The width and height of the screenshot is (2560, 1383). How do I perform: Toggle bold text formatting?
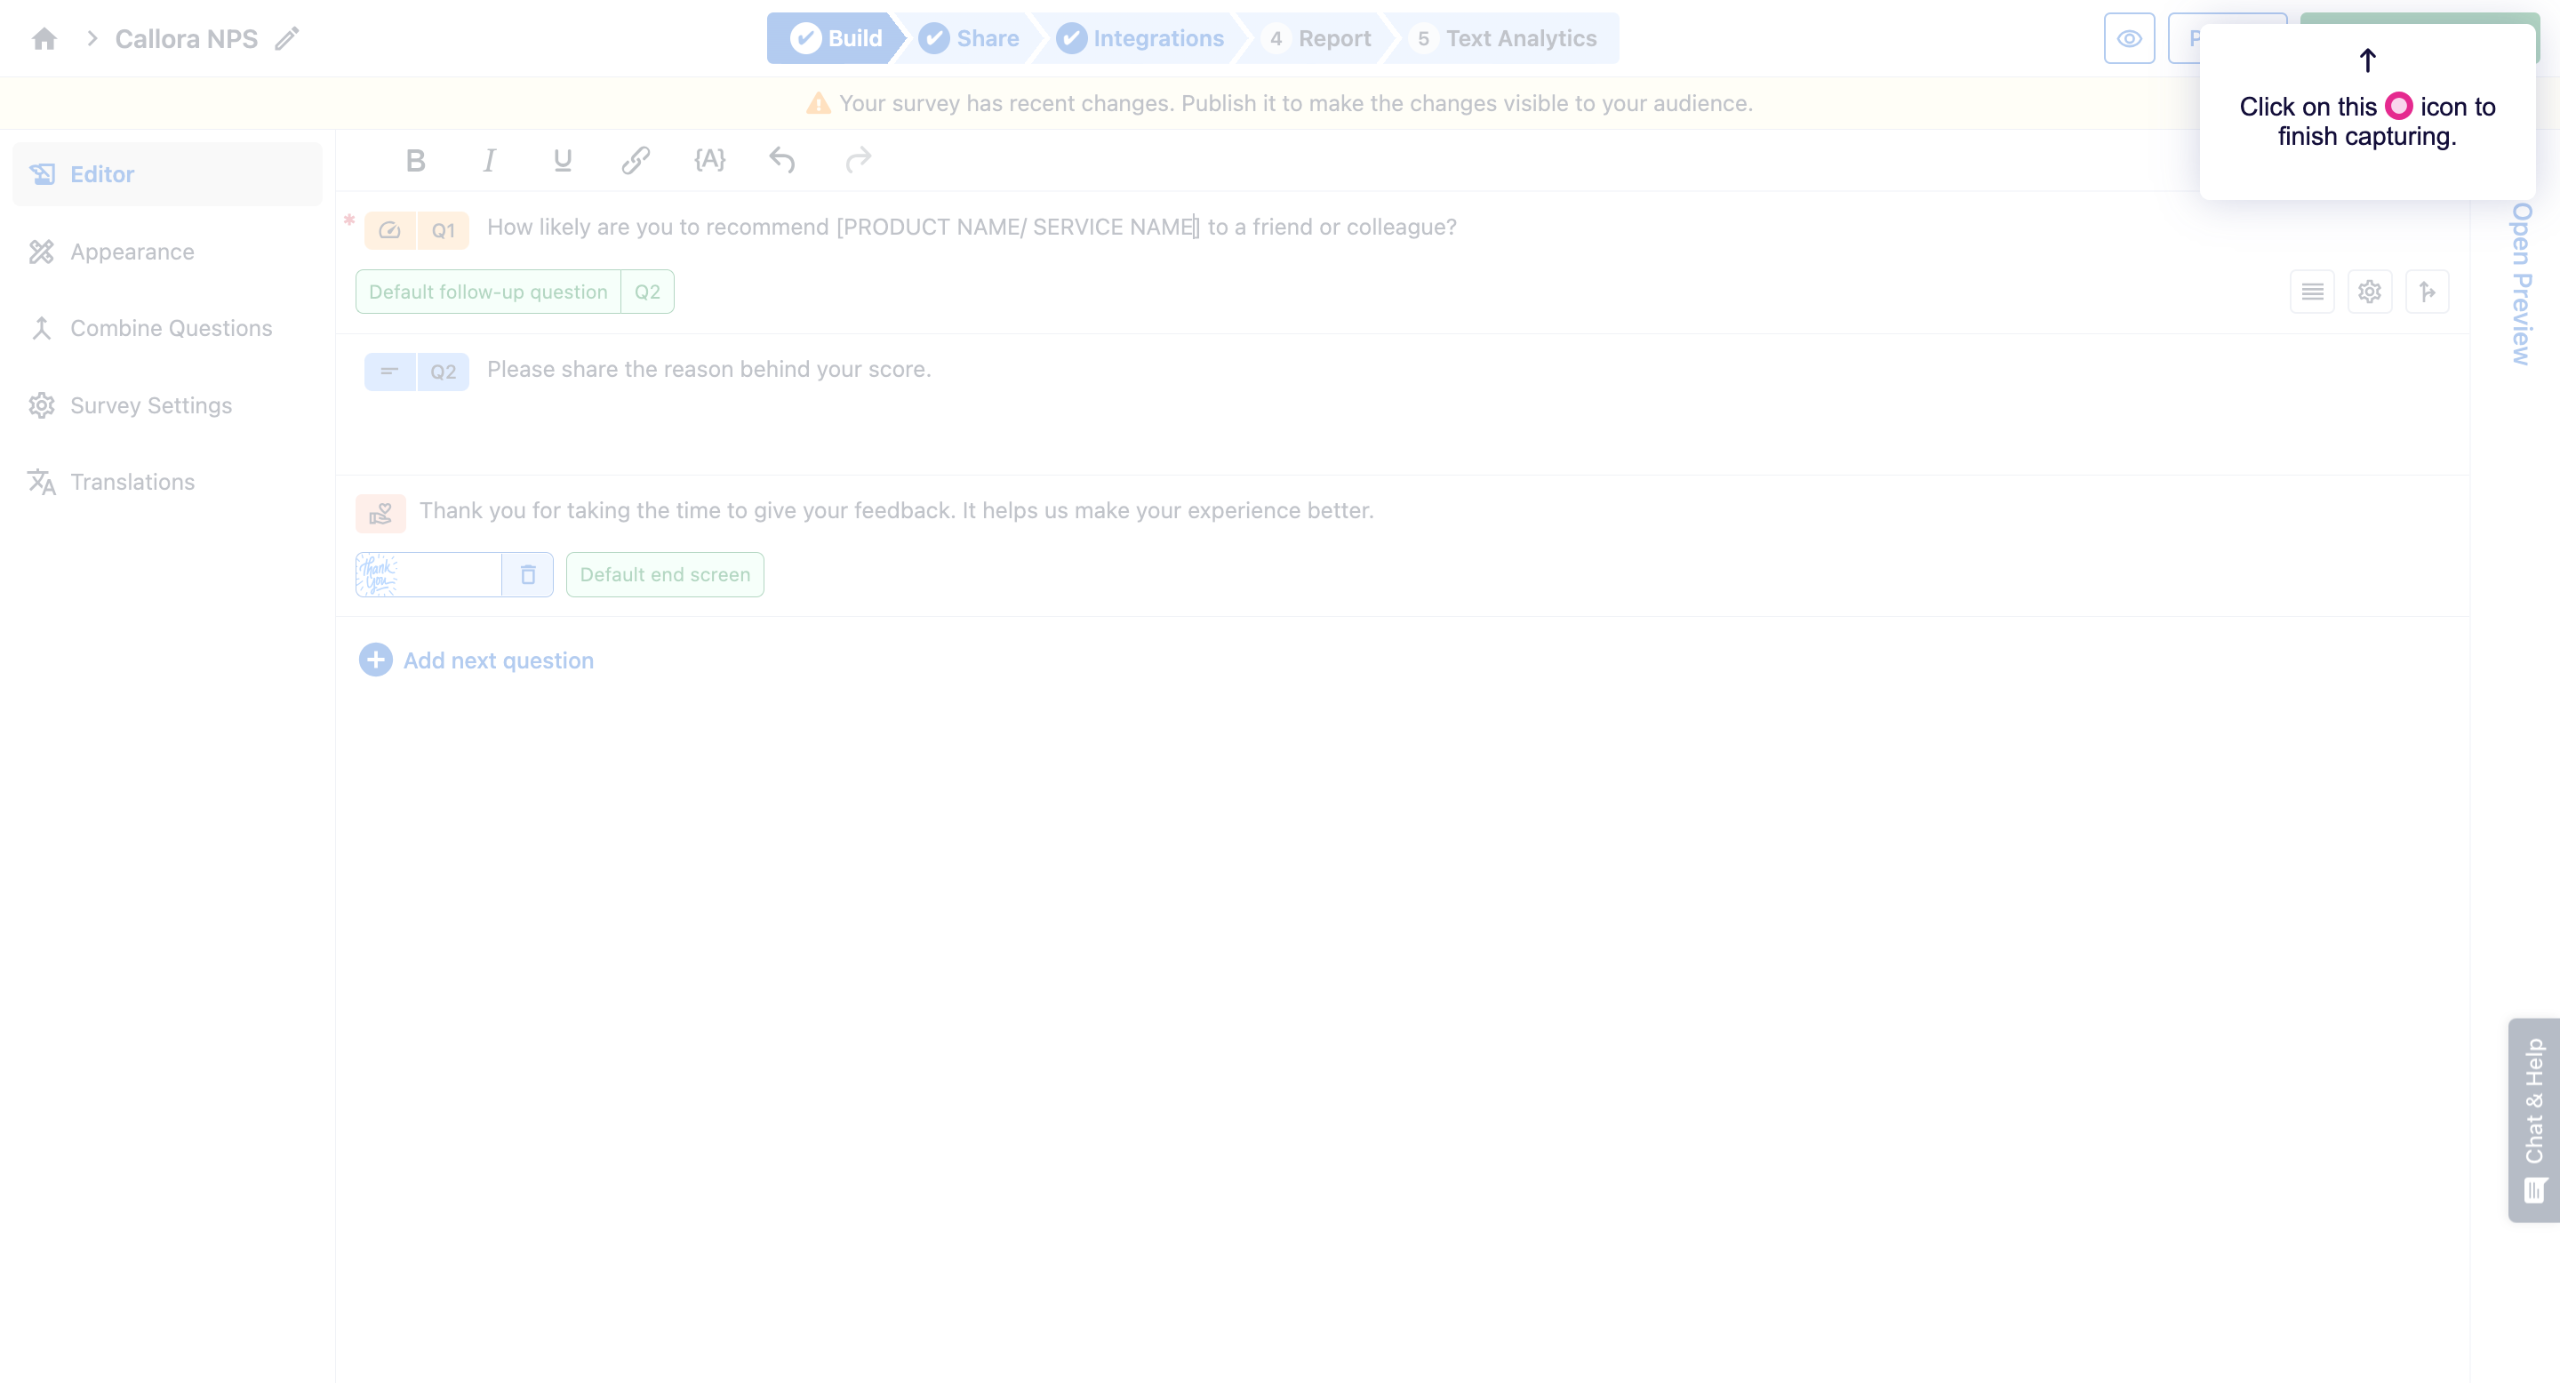click(x=416, y=160)
